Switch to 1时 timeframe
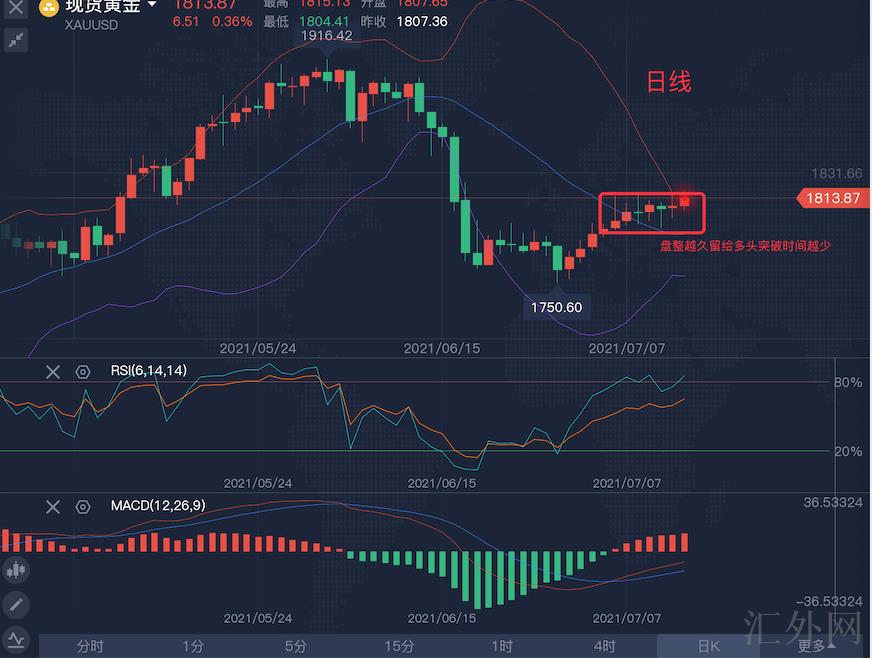 pos(502,646)
